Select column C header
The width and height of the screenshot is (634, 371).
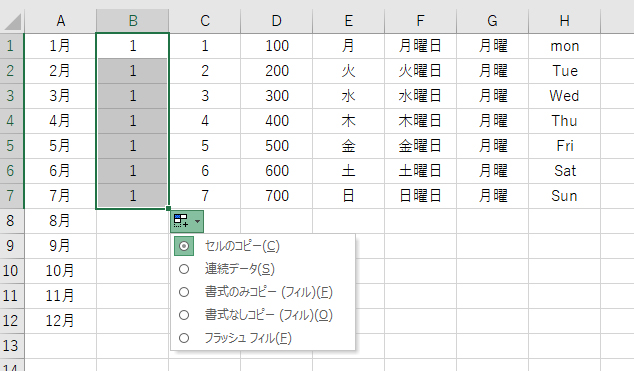click(205, 21)
